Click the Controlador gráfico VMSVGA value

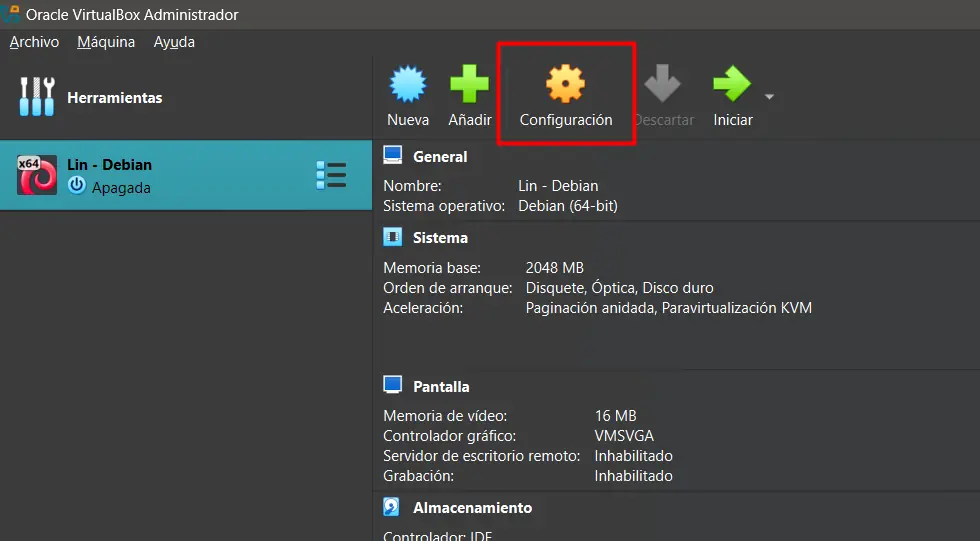coord(625,436)
